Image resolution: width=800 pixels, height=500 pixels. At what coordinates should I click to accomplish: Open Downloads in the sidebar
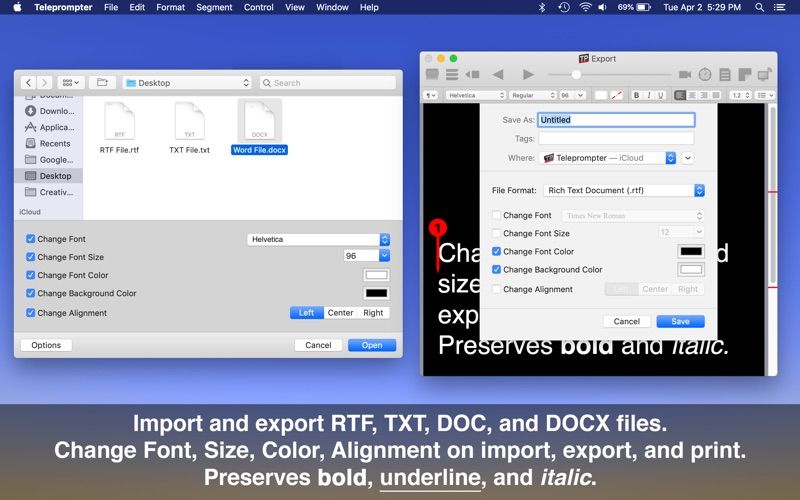(49, 111)
